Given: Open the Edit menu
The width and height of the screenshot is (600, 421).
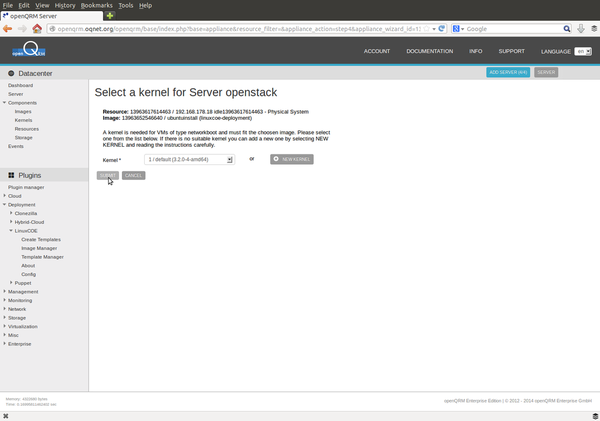Looking at the screenshot, I should (24, 5).
